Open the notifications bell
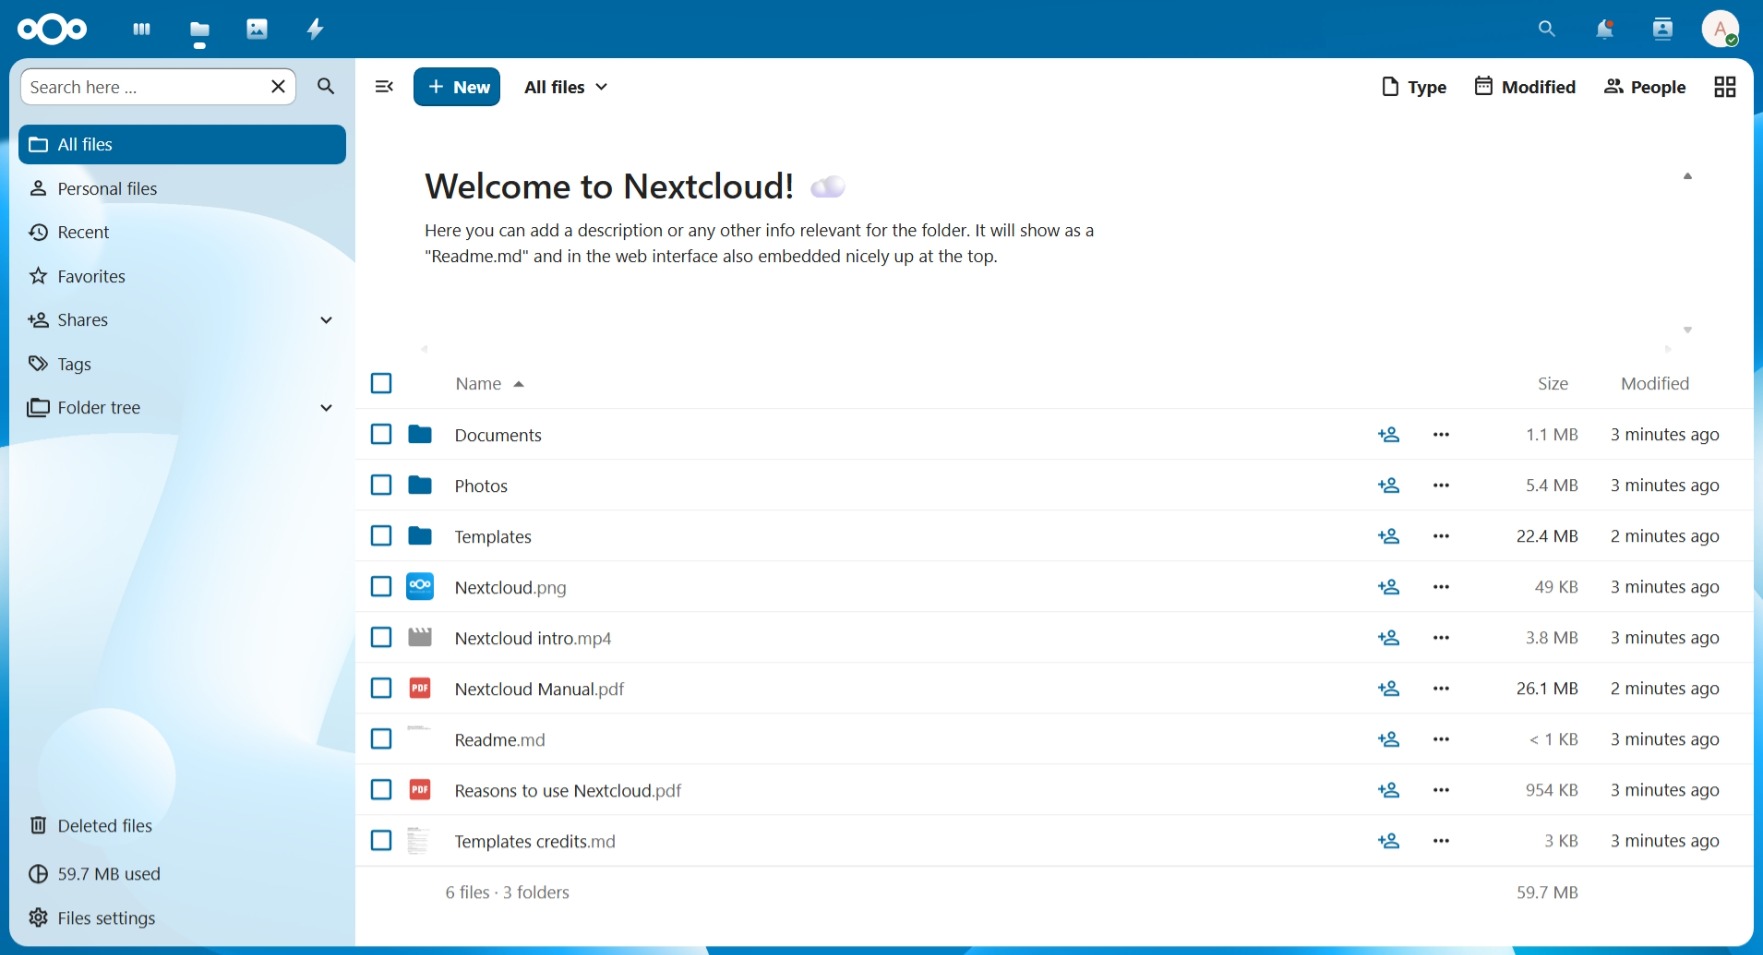This screenshot has width=1763, height=955. point(1605,29)
